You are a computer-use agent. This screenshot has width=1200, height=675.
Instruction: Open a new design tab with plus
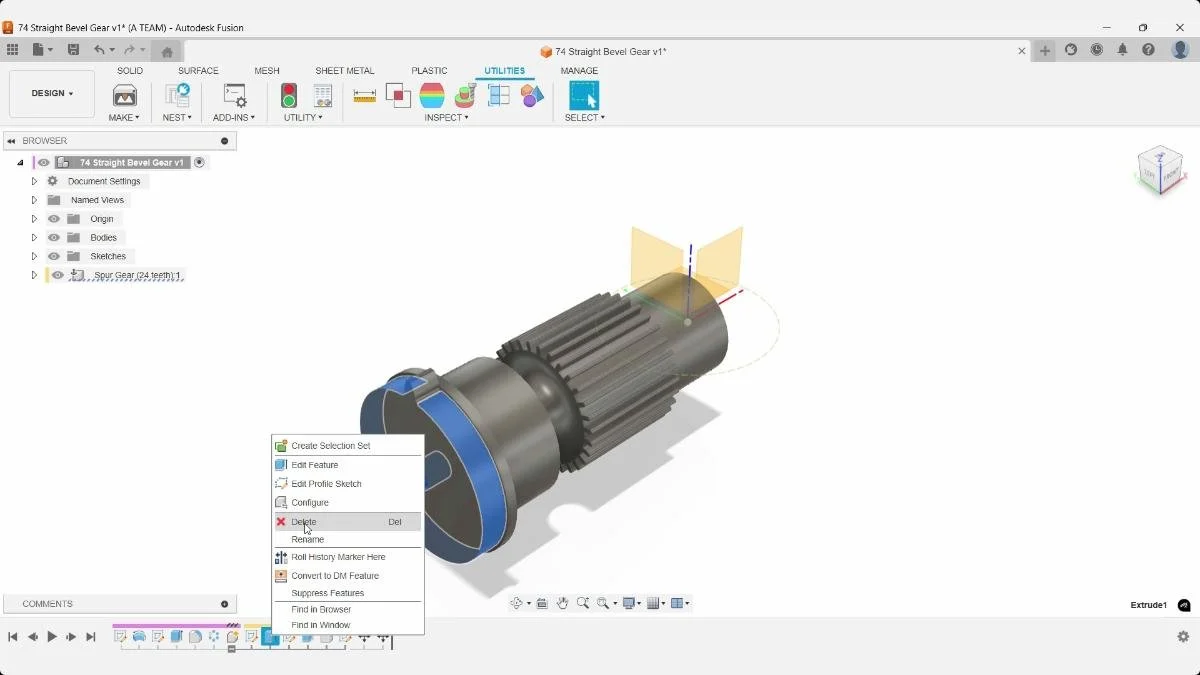coord(1045,51)
